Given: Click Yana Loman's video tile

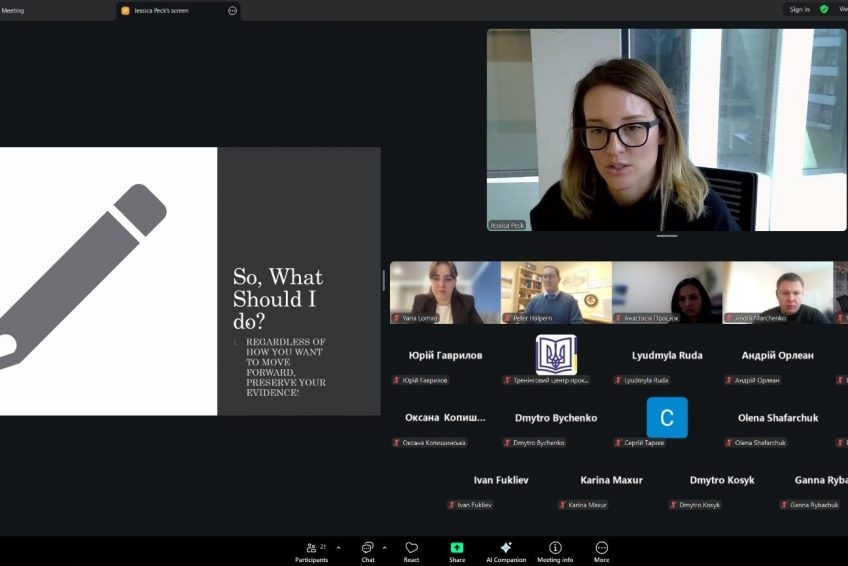Looking at the screenshot, I should pos(445,292).
